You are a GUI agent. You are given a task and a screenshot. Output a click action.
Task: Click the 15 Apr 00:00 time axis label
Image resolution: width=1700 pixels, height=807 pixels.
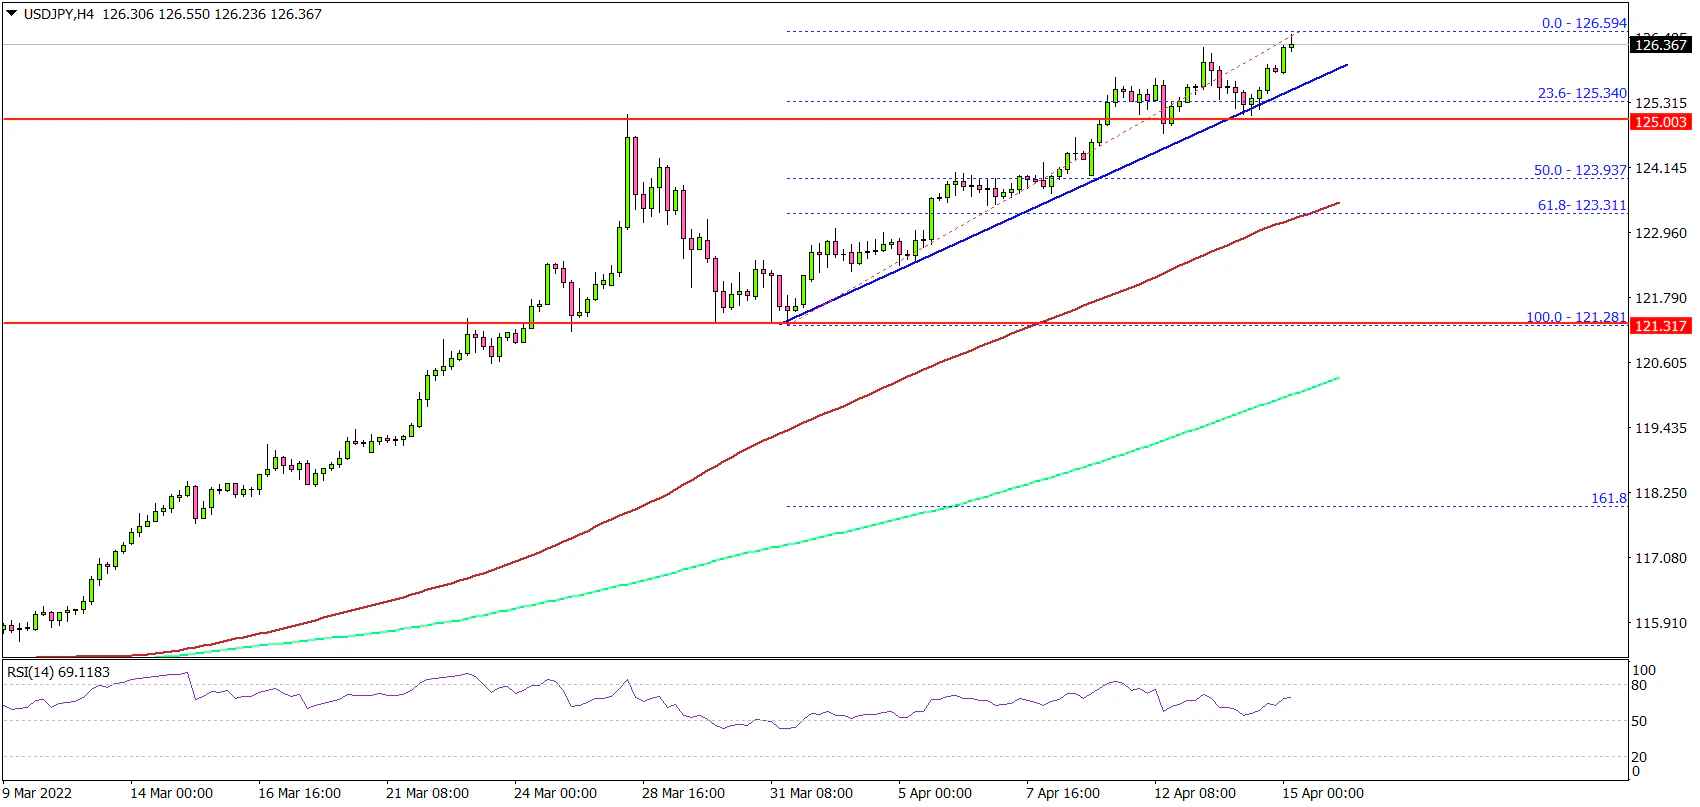pyautogui.click(x=1322, y=793)
